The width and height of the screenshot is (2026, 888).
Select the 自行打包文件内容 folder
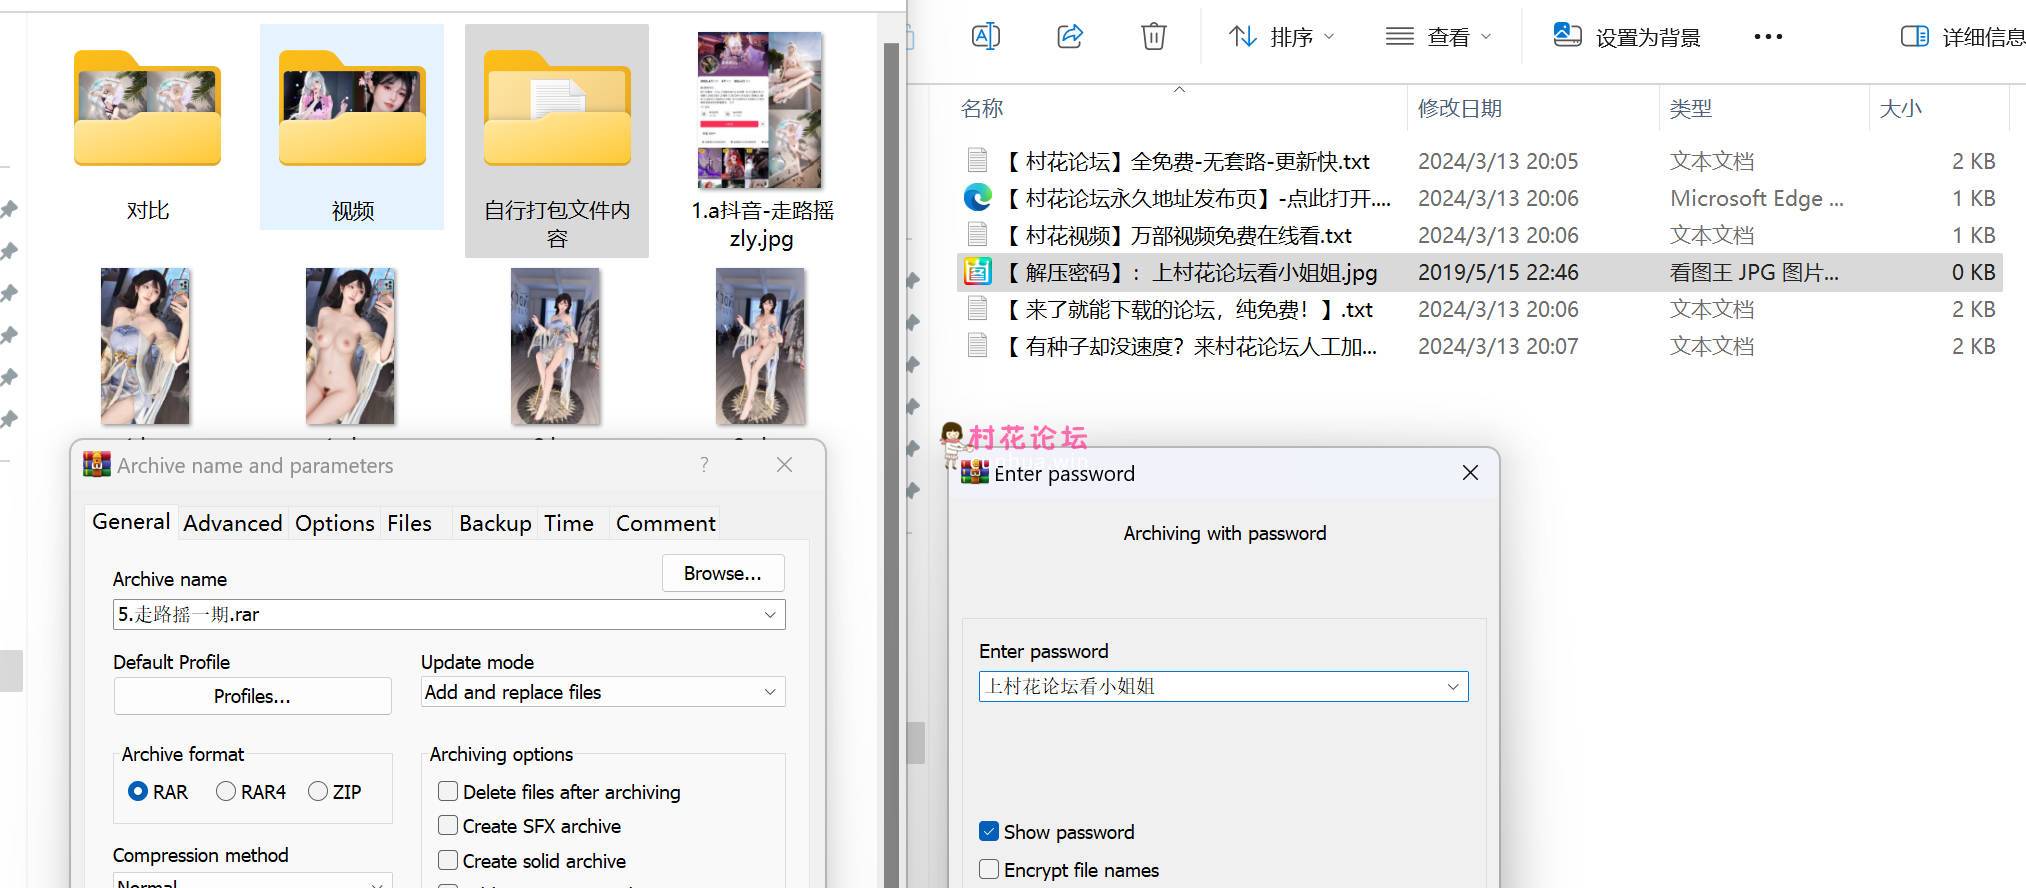coord(557,140)
